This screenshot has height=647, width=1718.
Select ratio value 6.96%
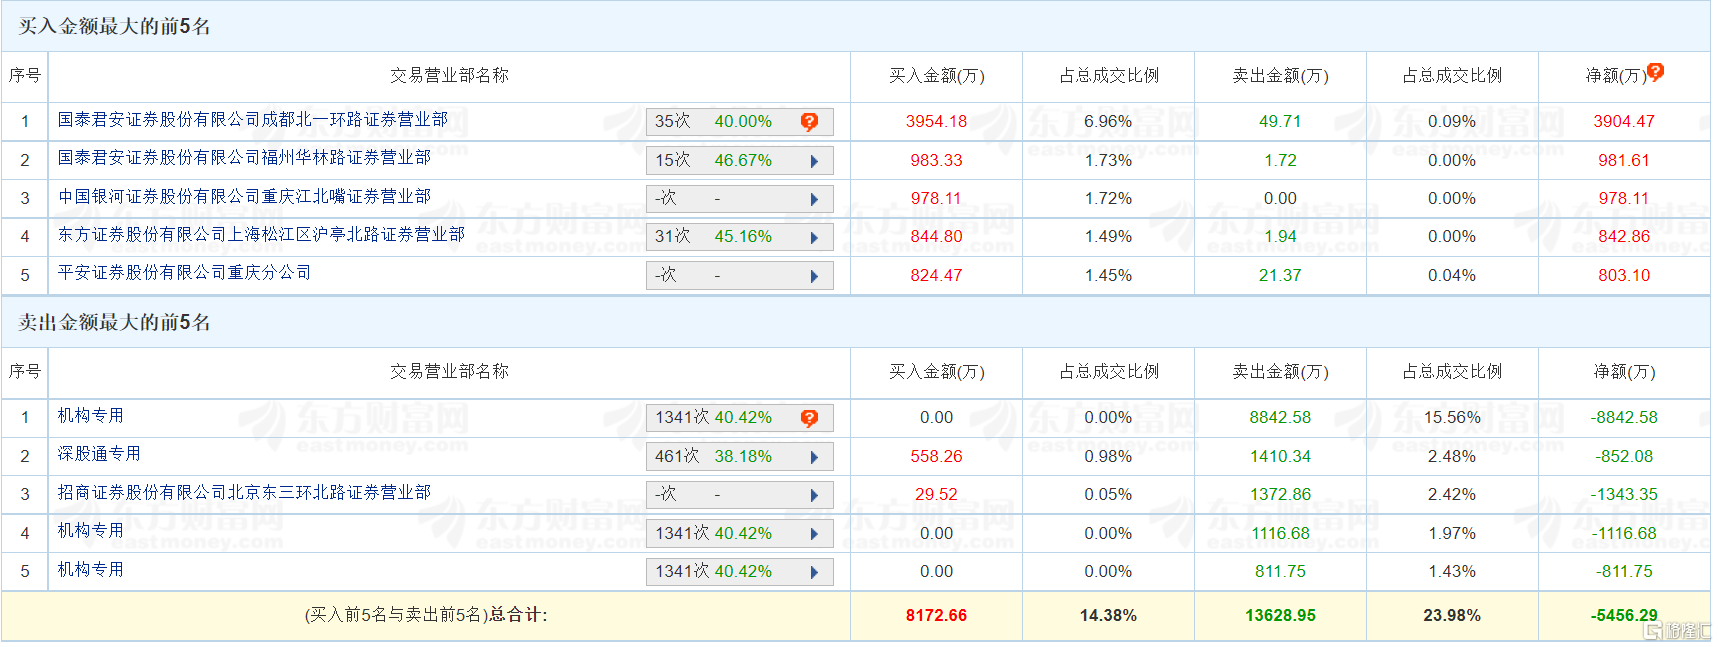(x=1108, y=121)
